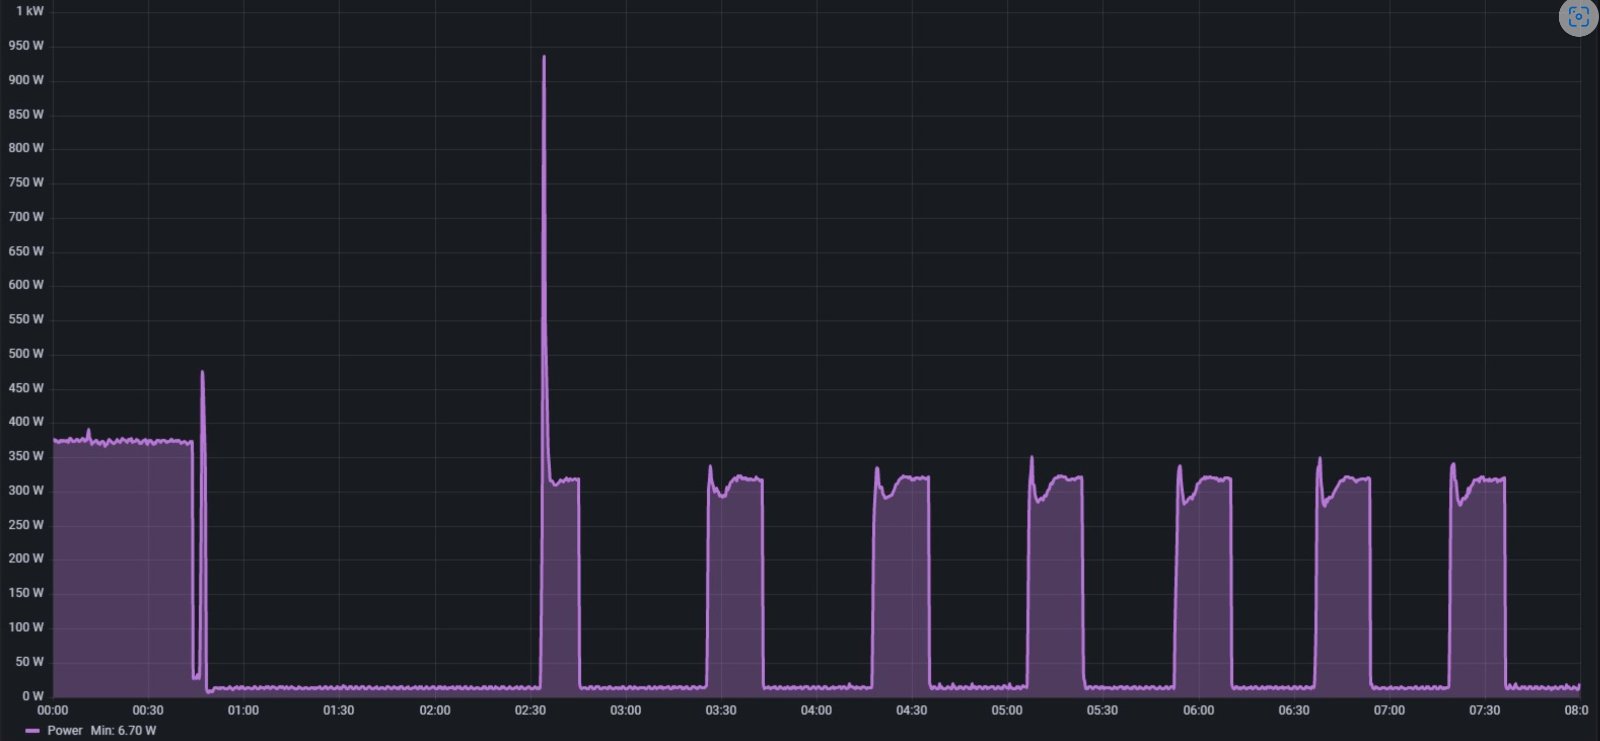
Task: Click the 250 W y-axis label
Action: click(26, 525)
